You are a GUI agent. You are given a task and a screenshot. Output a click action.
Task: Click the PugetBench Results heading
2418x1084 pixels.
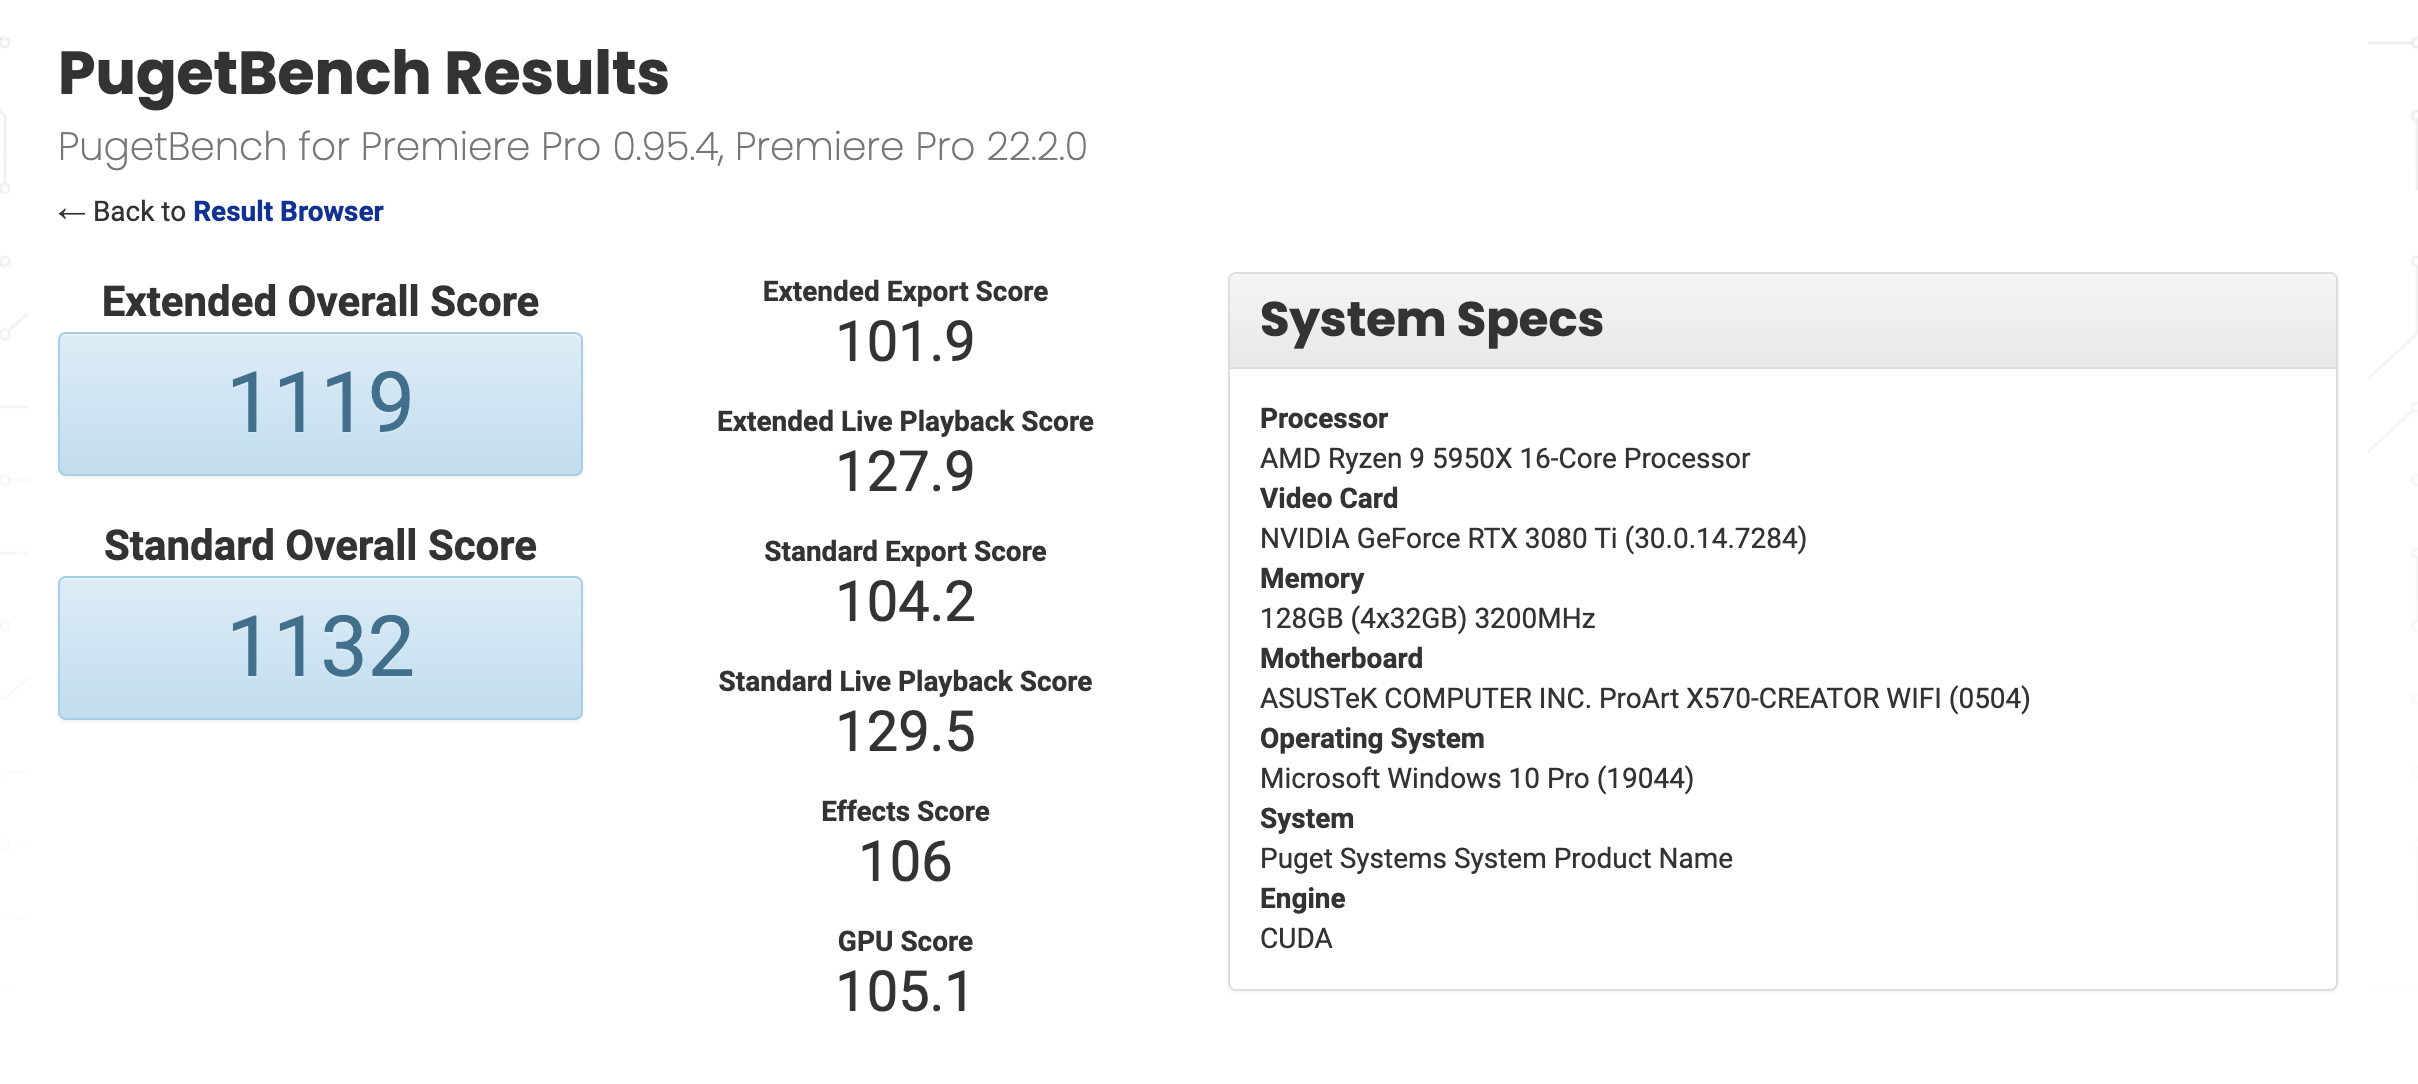[363, 74]
